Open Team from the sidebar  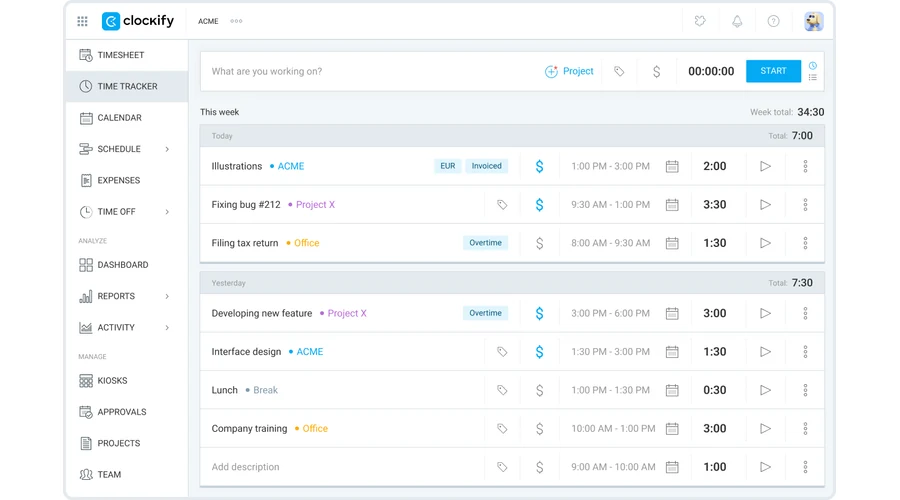pyautogui.click(x=127, y=475)
